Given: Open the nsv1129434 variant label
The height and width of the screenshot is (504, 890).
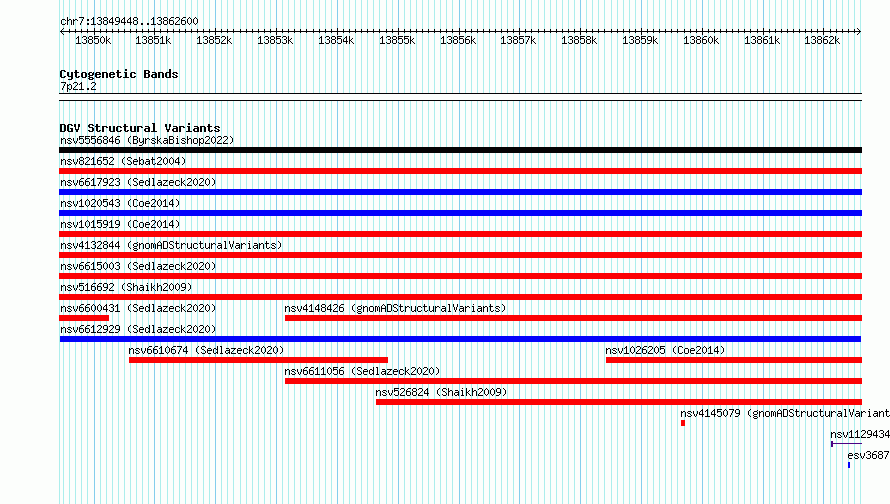Looking at the screenshot, I should pos(860,434).
